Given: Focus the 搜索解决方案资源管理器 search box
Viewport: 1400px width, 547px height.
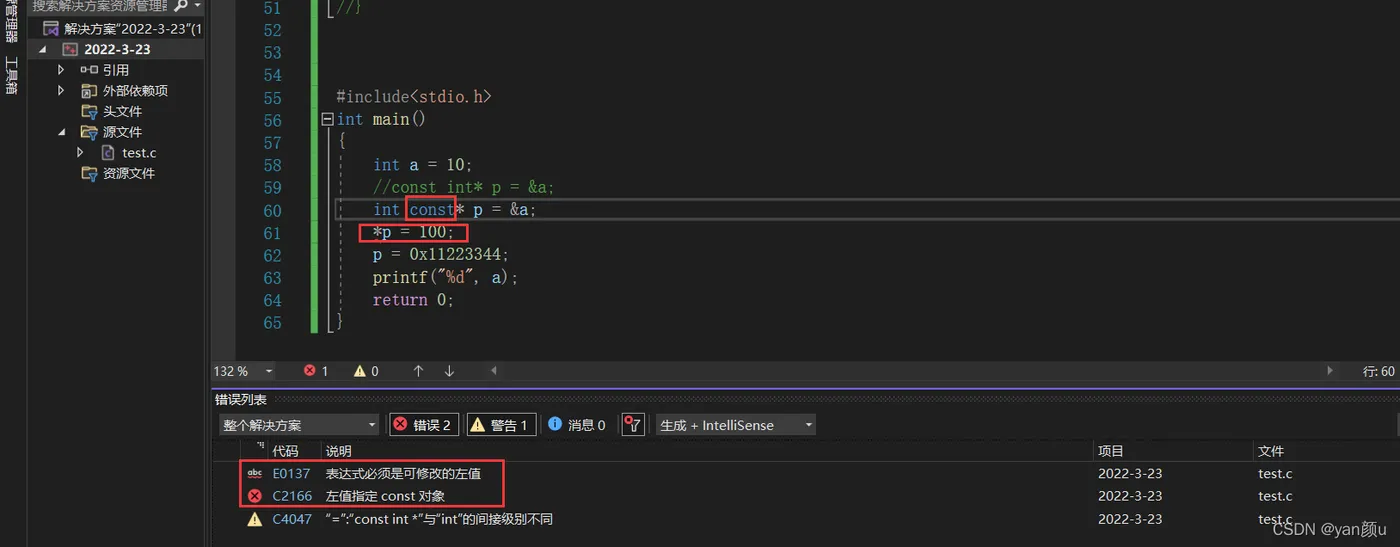Looking at the screenshot, I should 100,6.
